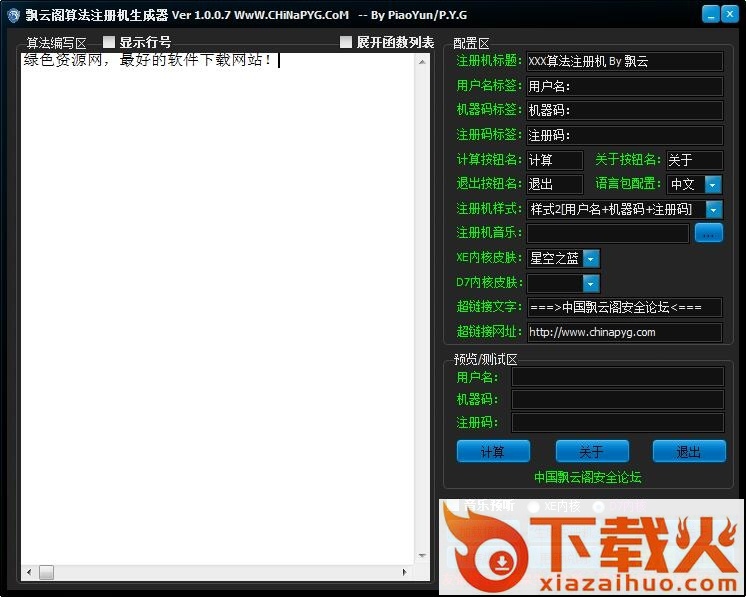Click the browse music file button

point(708,233)
